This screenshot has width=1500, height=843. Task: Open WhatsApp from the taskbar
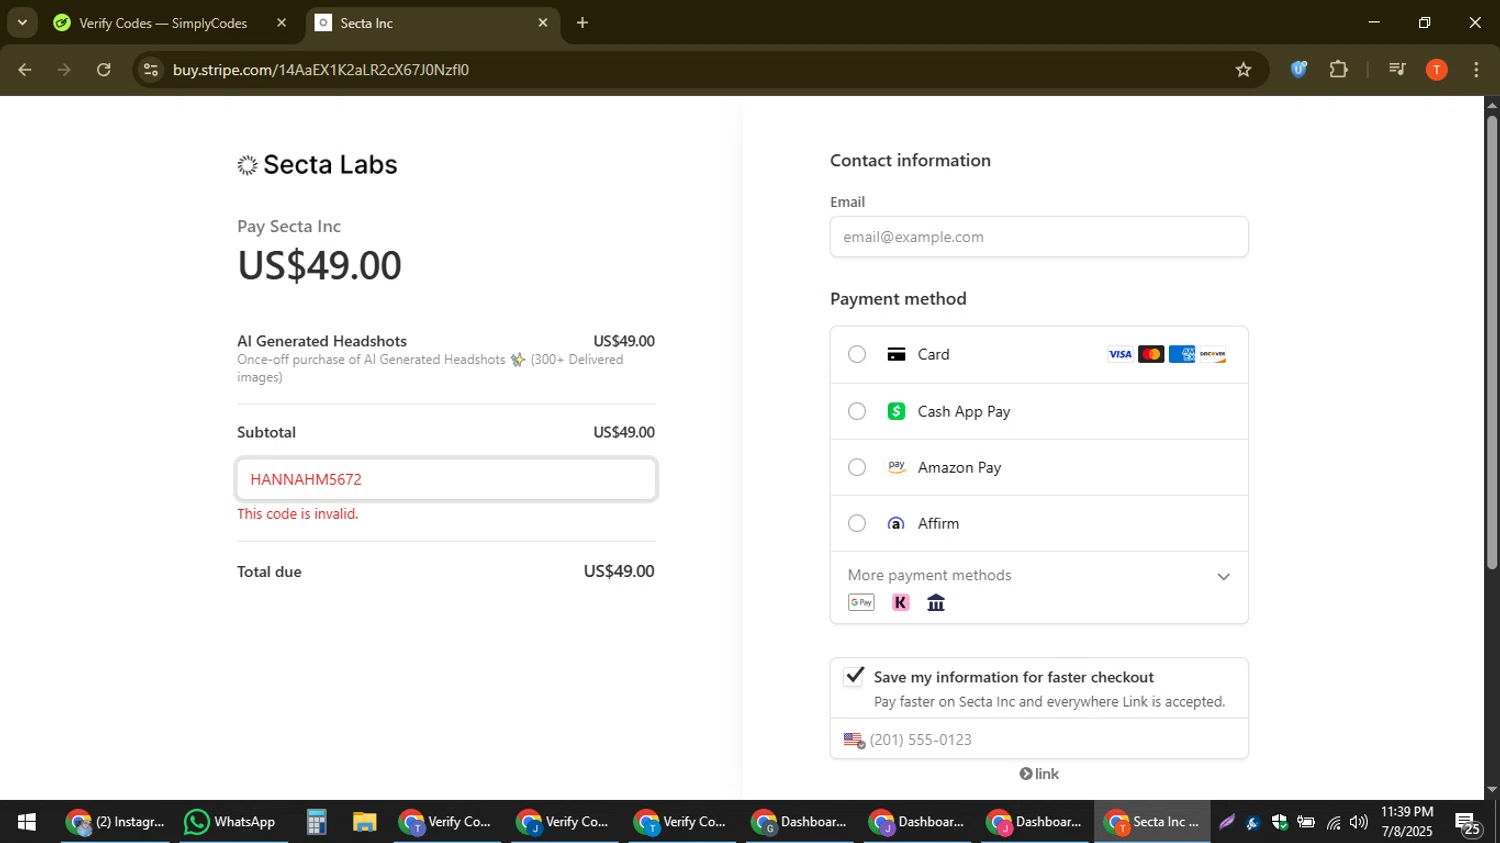229,822
